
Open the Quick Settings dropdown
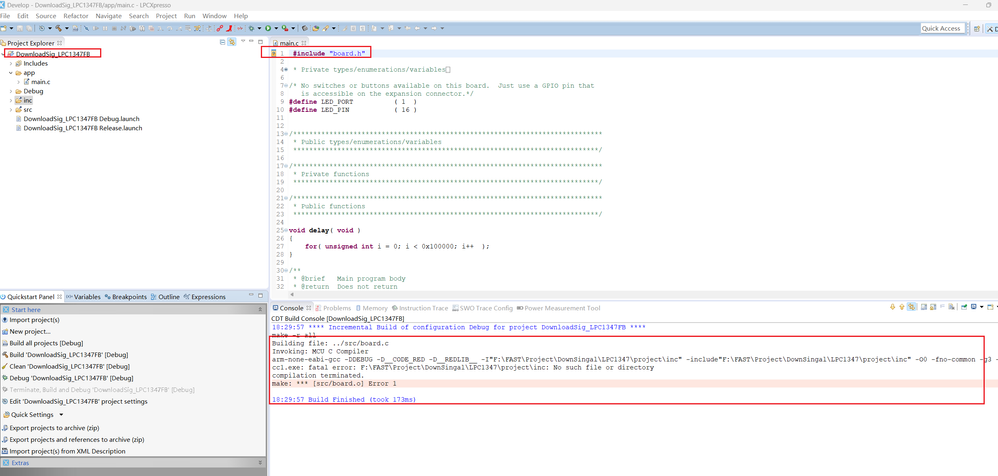point(34,414)
